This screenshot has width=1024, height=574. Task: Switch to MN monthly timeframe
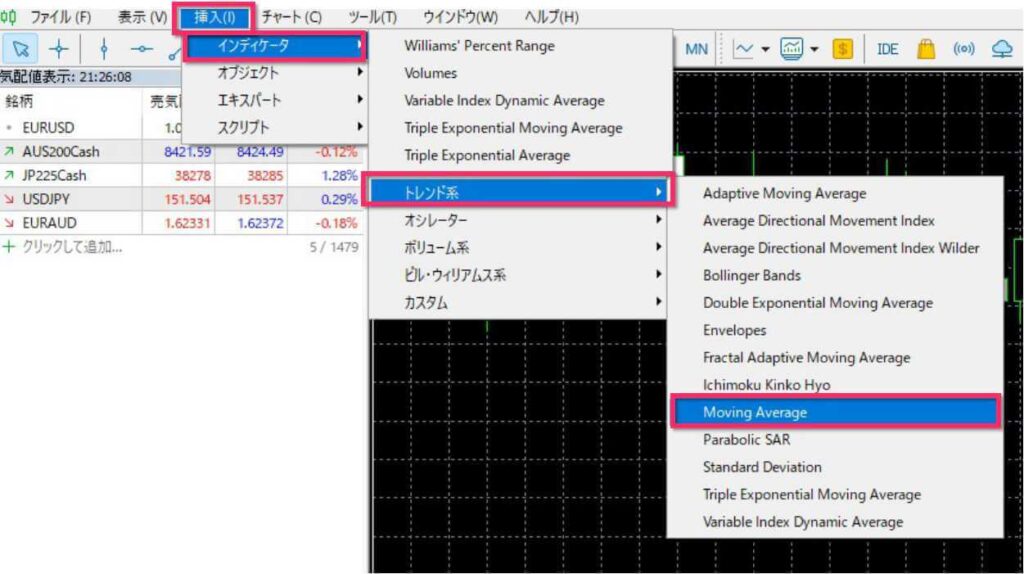tap(697, 49)
